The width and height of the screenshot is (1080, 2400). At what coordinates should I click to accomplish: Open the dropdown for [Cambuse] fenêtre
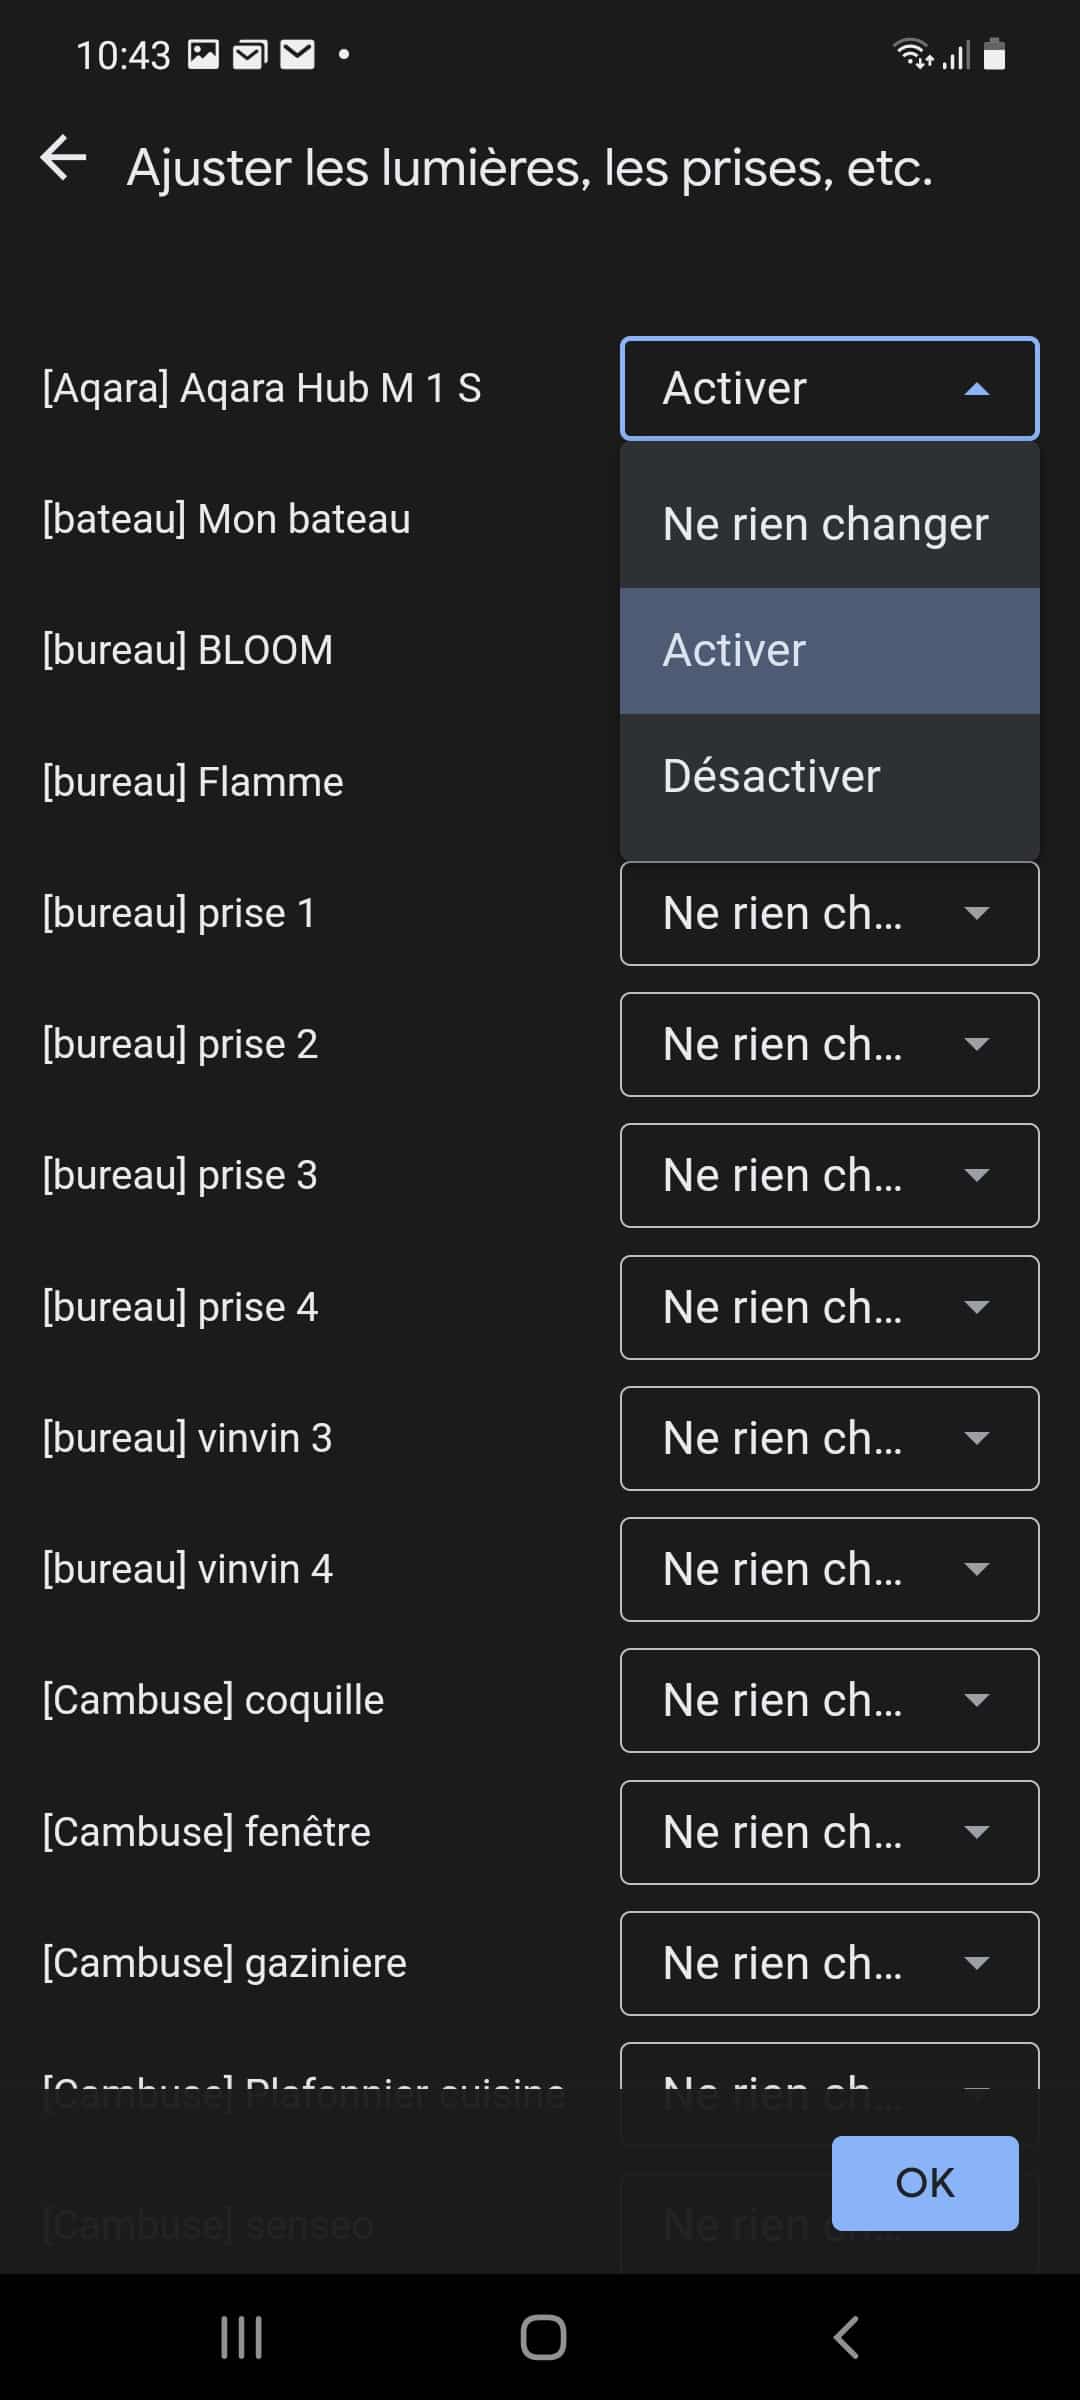pos(829,1832)
